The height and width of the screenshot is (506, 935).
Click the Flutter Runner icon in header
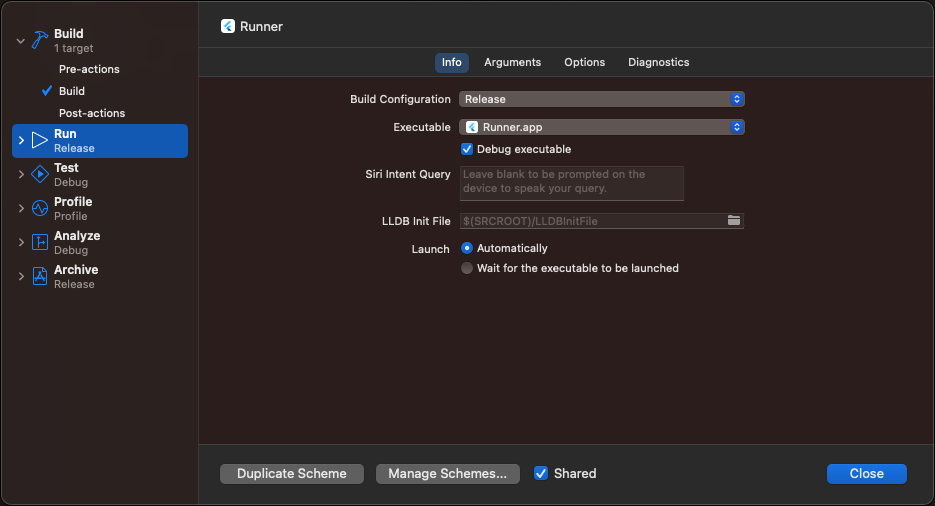(x=228, y=26)
